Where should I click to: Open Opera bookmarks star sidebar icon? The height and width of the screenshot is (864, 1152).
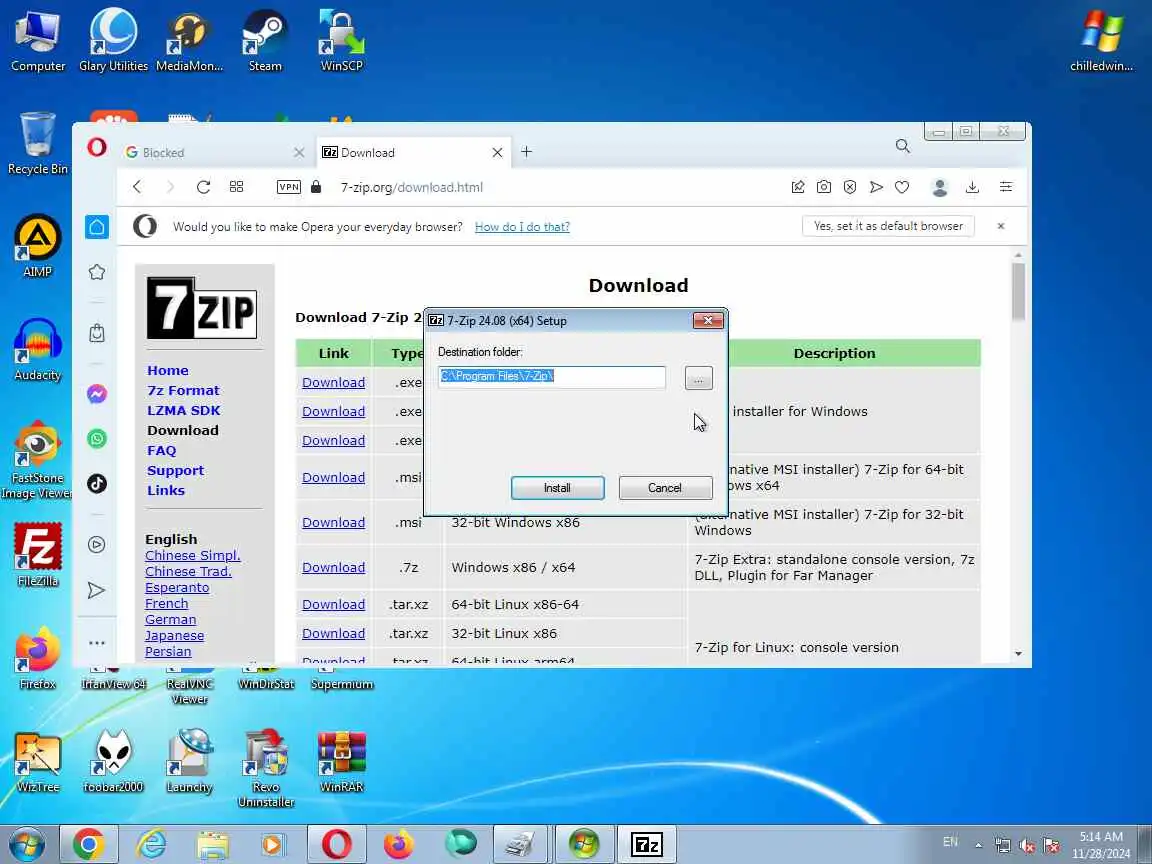[x=97, y=273]
